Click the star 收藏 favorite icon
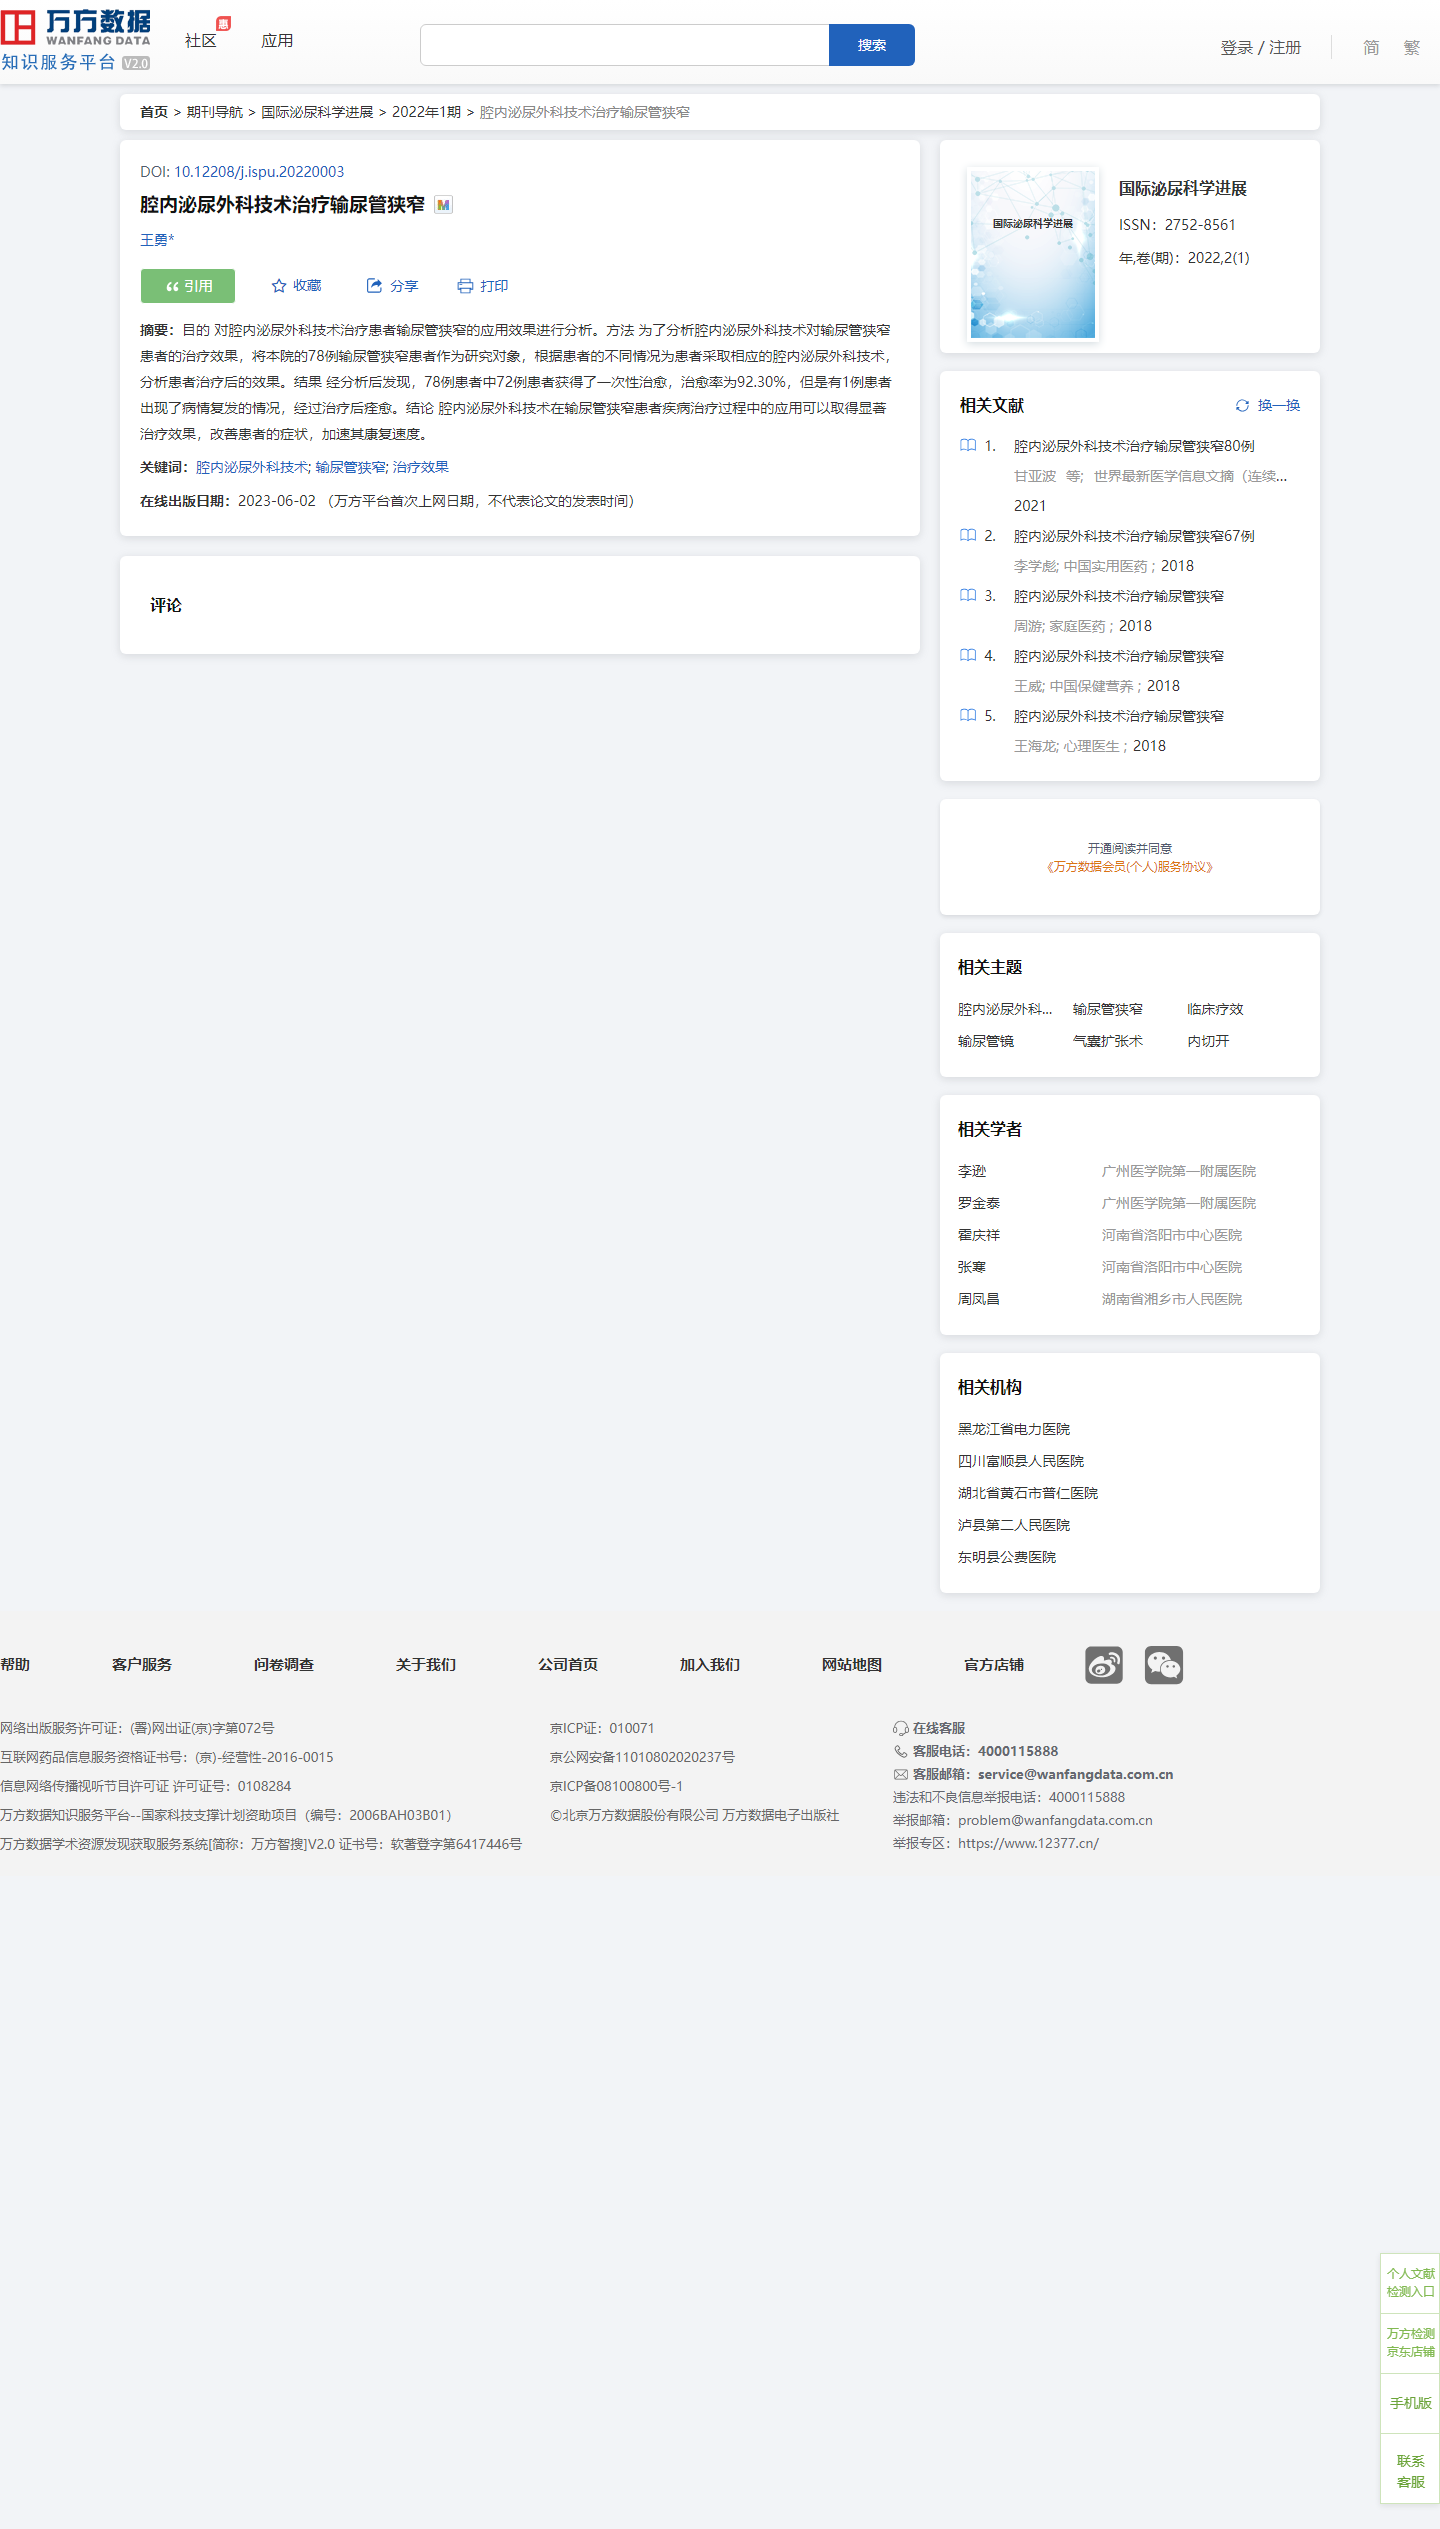Screen dimensions: 1440x2529 tap(279, 286)
